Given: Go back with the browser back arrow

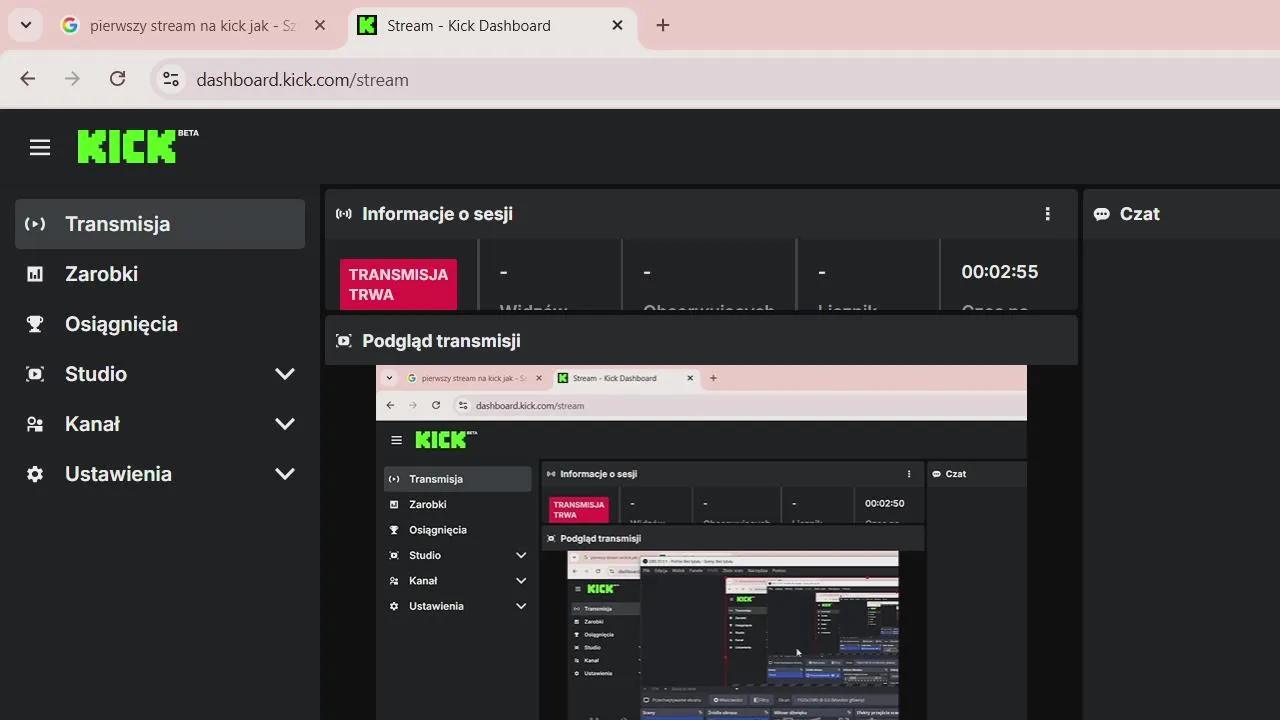Looking at the screenshot, I should tap(28, 79).
